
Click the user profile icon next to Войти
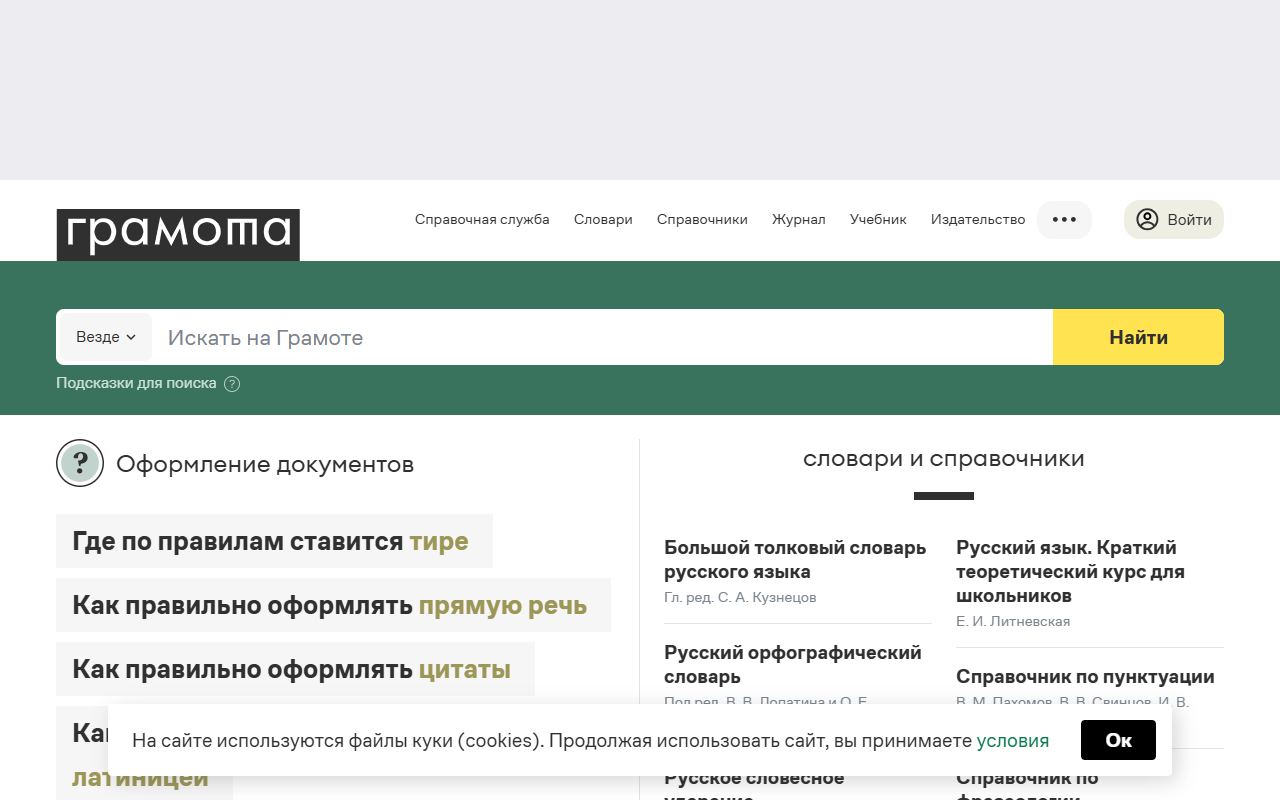(1147, 220)
